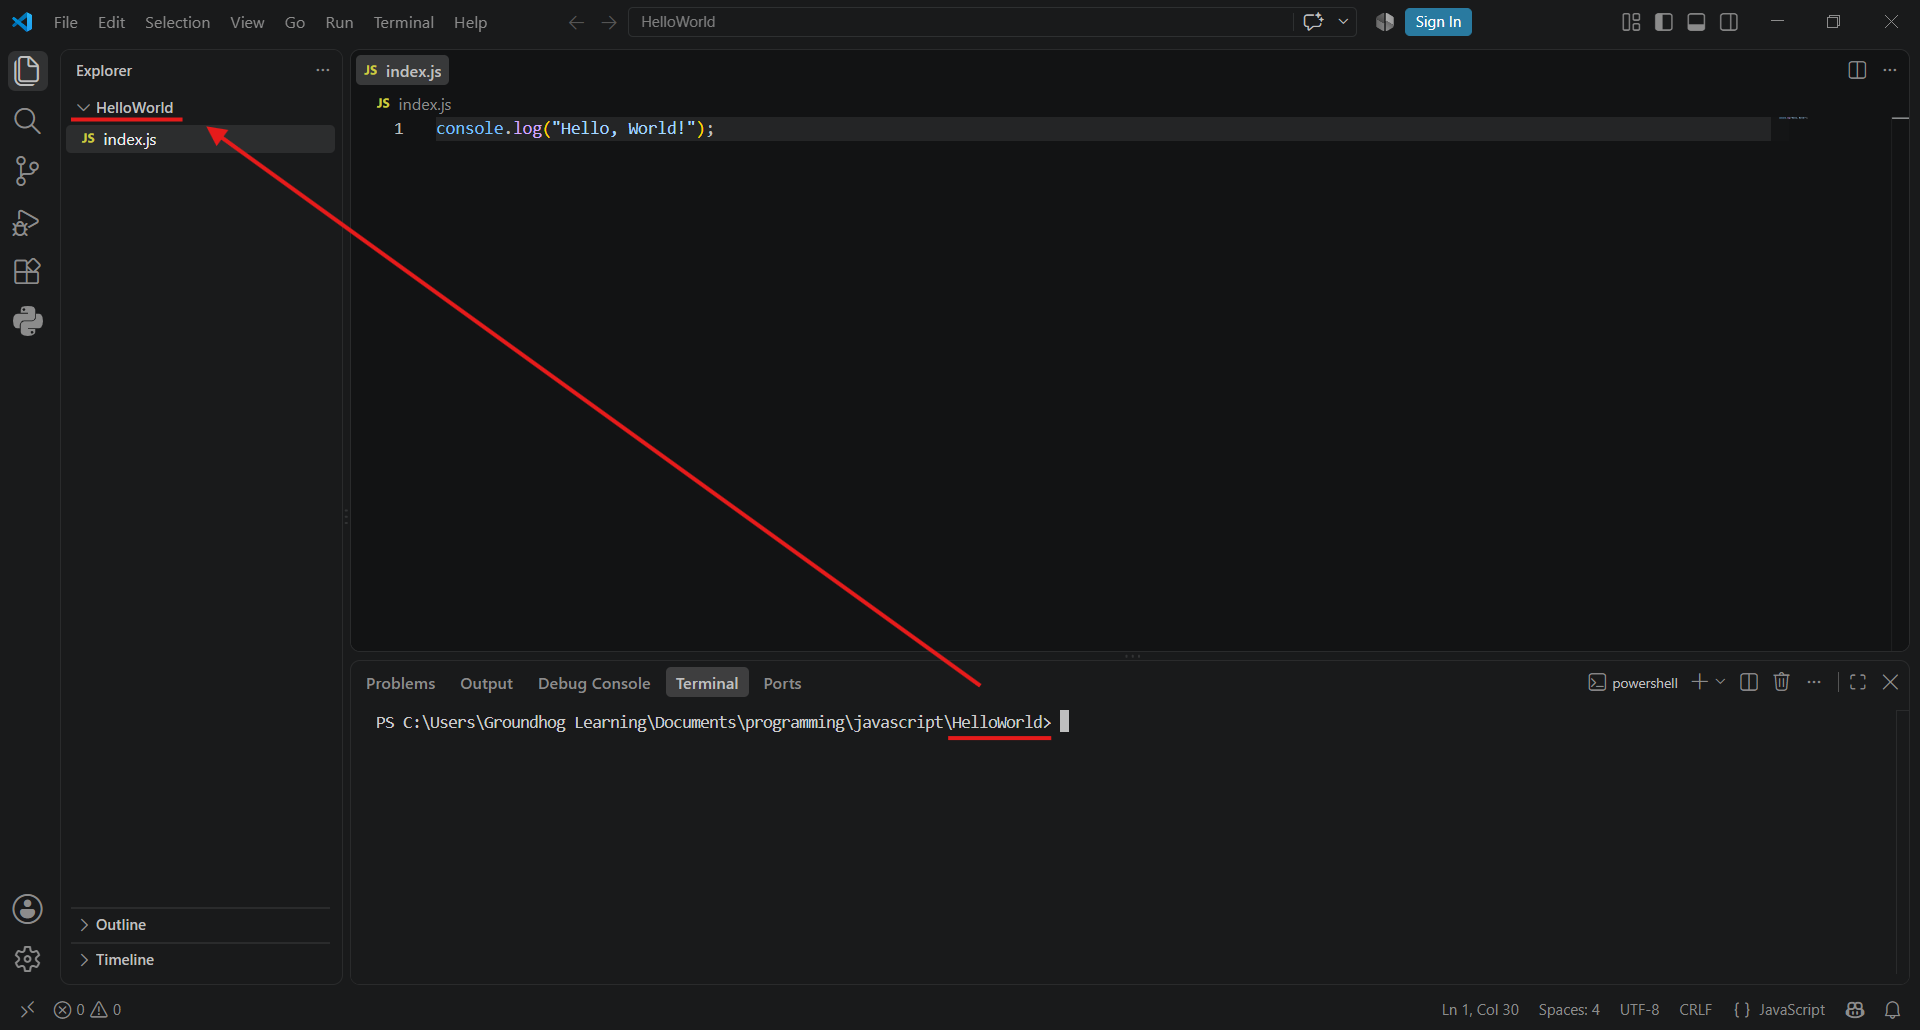1920x1030 pixels.
Task: Switch to the Ports tab
Action: tap(782, 683)
